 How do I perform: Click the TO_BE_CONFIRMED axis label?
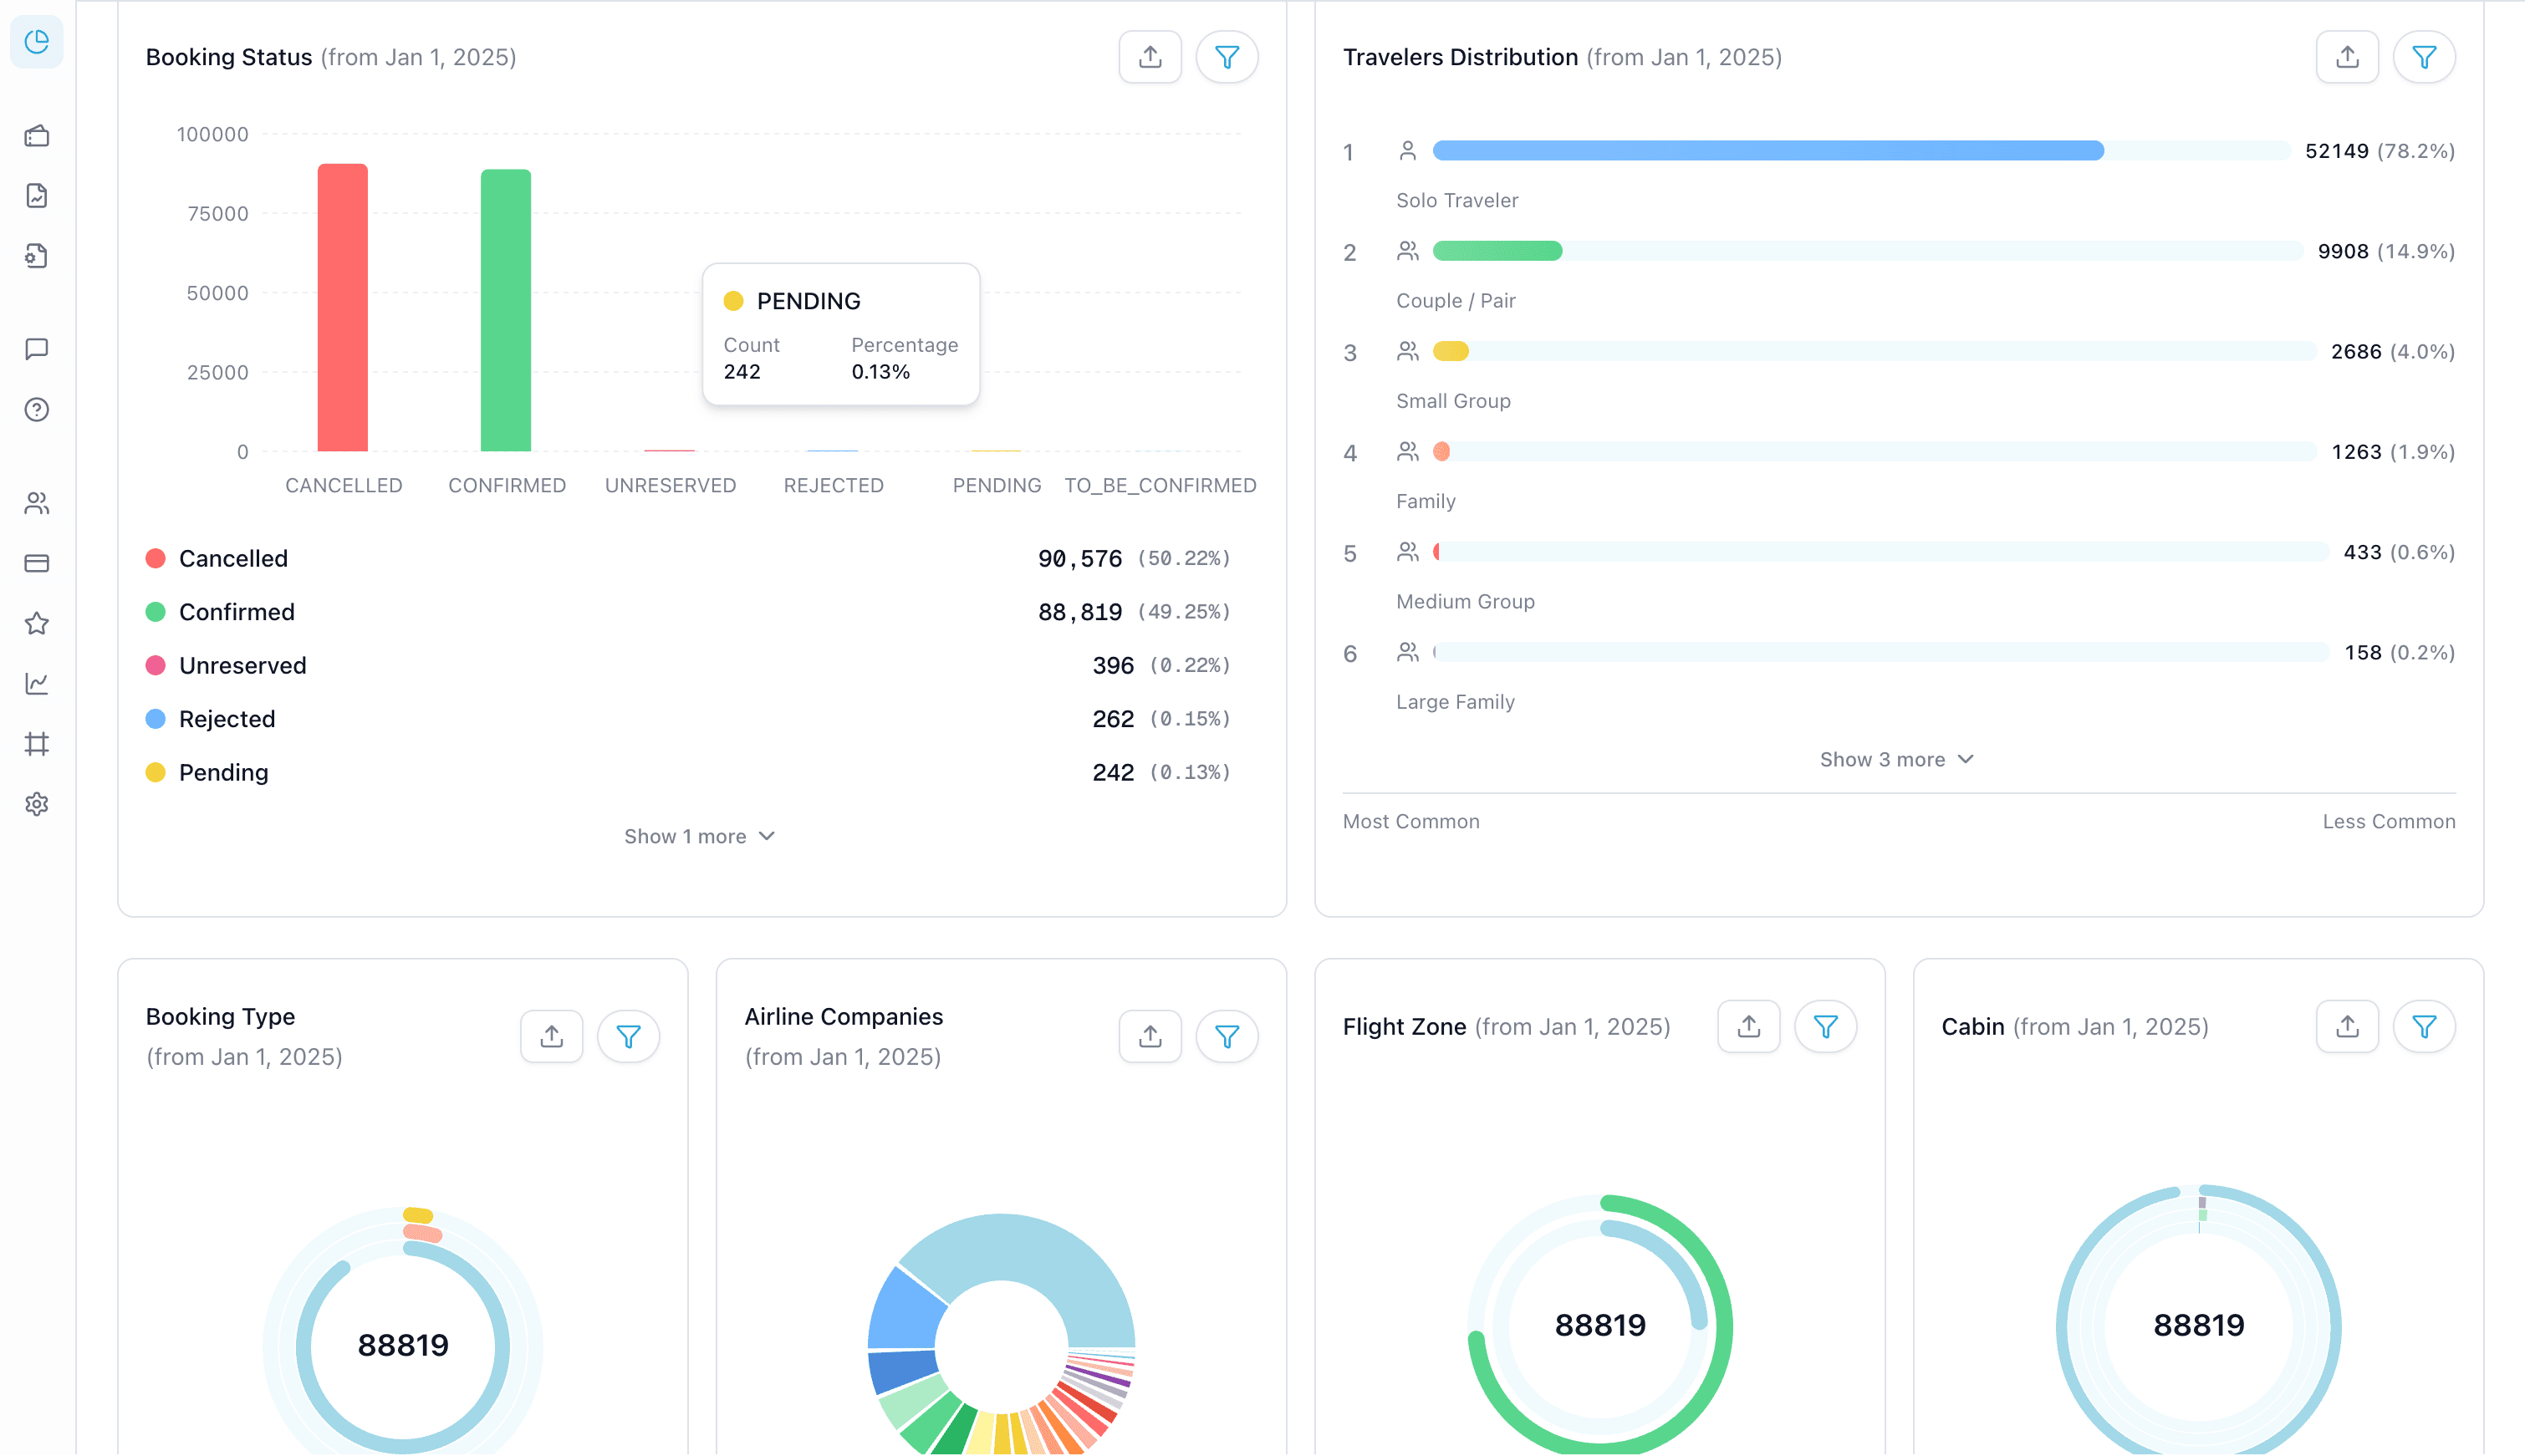coord(1160,485)
